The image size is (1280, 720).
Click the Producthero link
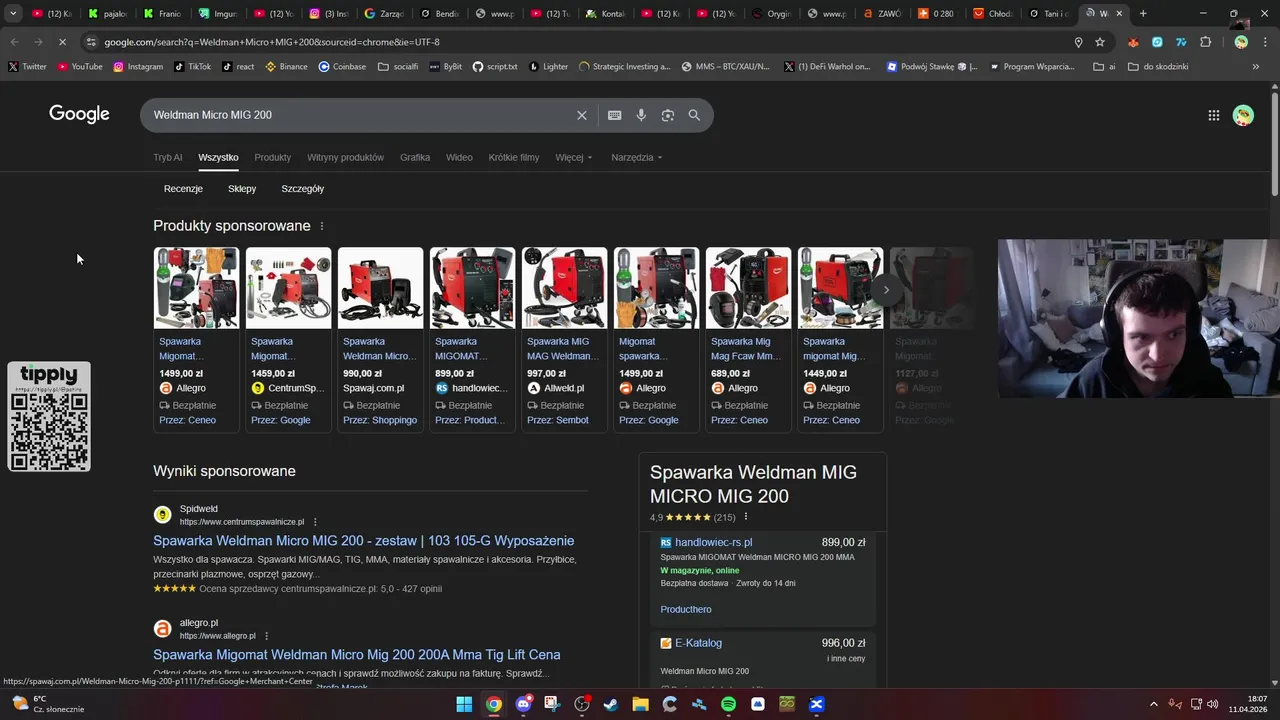[686, 609]
